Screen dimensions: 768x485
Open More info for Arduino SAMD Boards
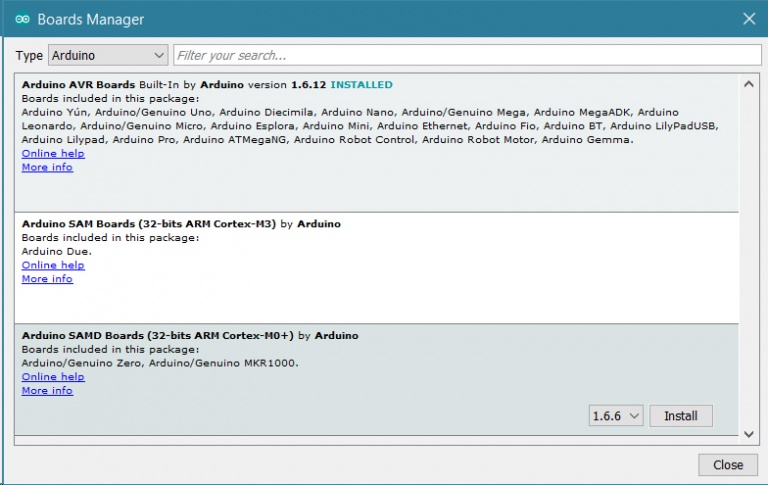(47, 391)
